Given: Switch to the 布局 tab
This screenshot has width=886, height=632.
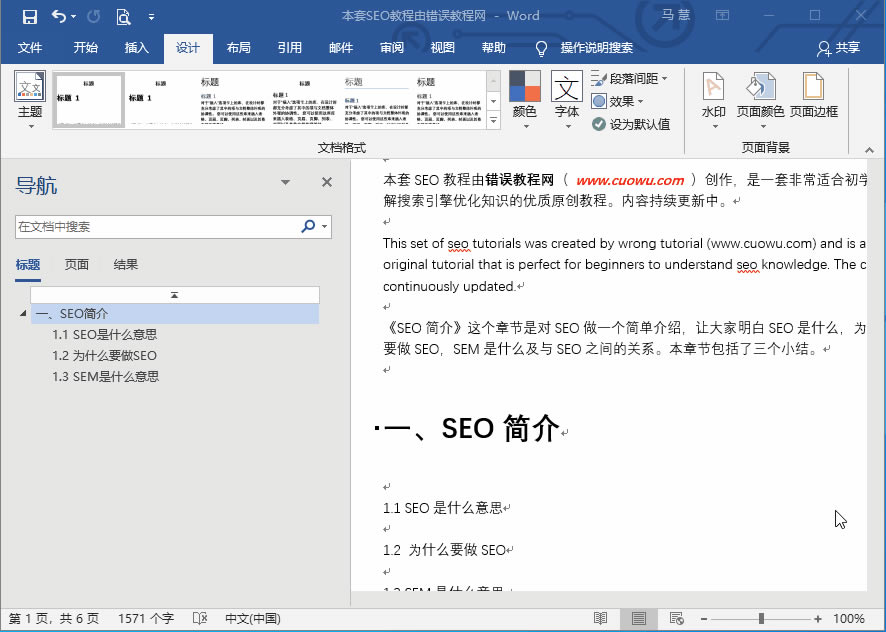Looking at the screenshot, I should tap(238, 47).
